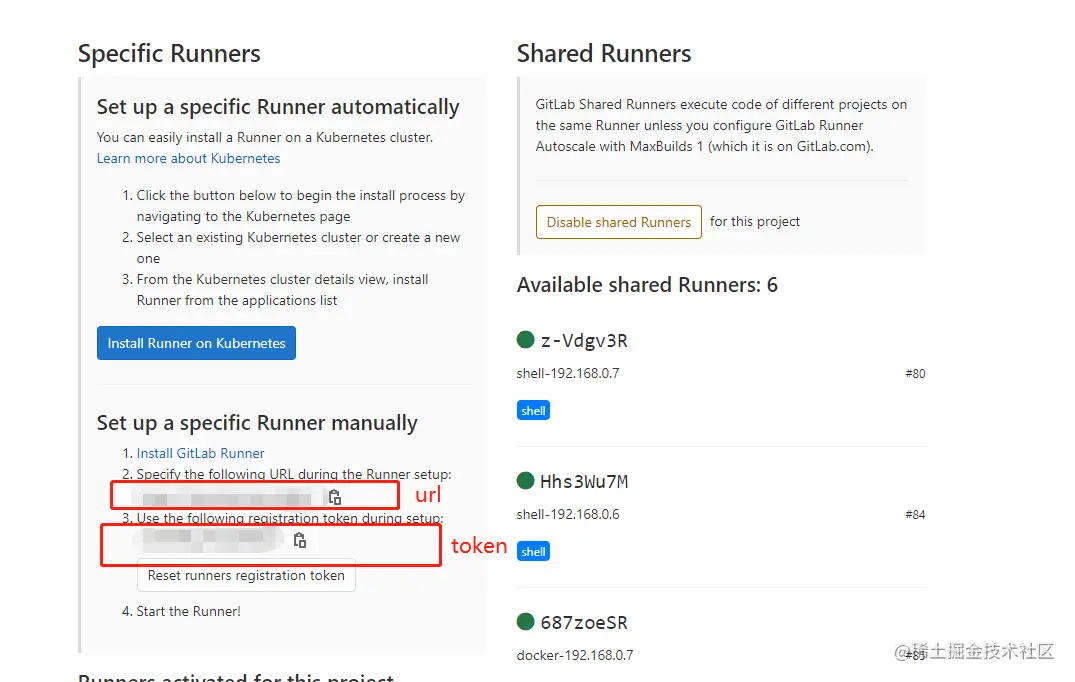Viewport: 1075px width, 682px height.
Task: Click the 'for this project' text
Action: [755, 221]
